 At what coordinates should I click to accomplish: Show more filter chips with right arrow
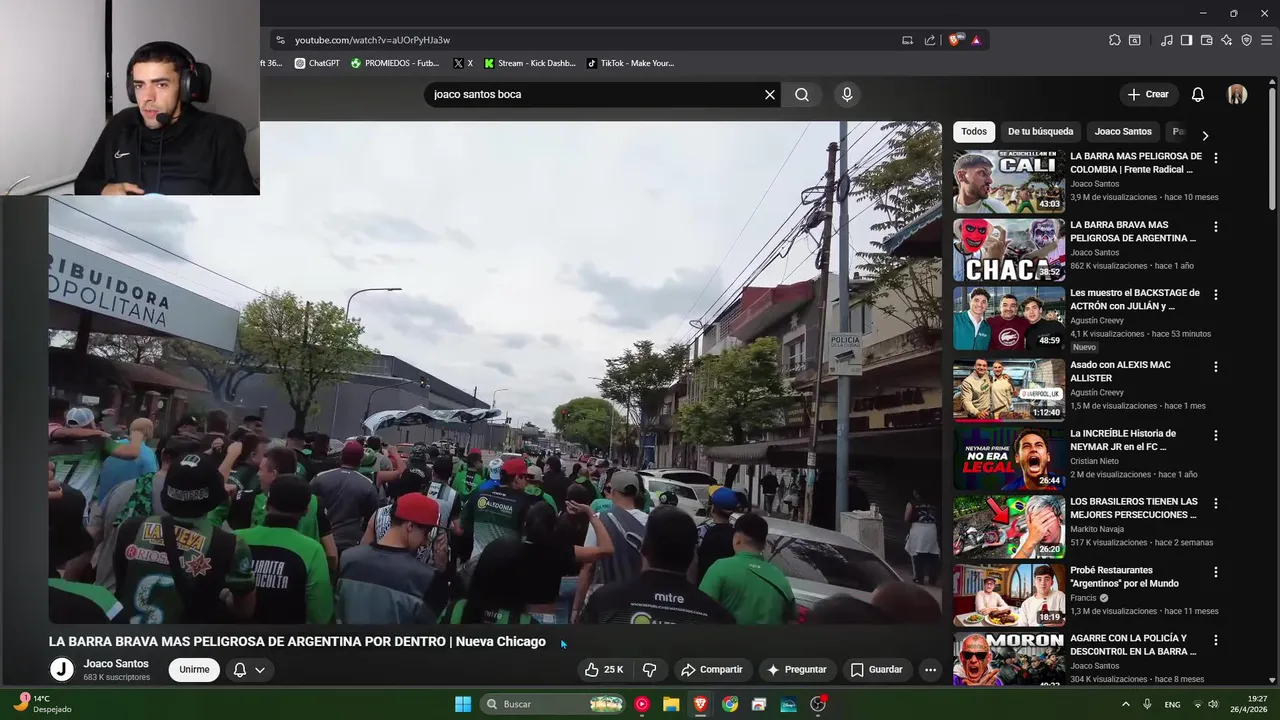click(1205, 135)
